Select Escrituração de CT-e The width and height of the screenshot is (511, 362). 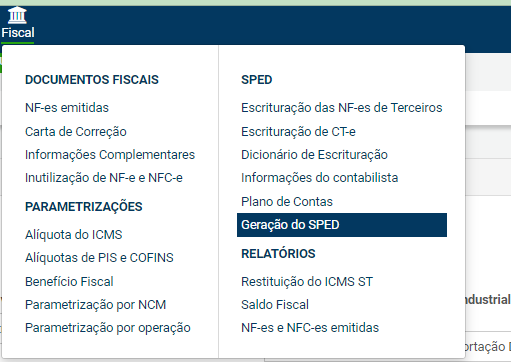[298, 132]
